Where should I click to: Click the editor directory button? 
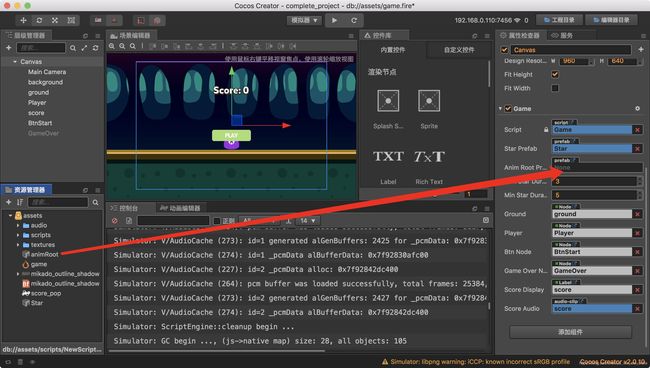coord(611,20)
